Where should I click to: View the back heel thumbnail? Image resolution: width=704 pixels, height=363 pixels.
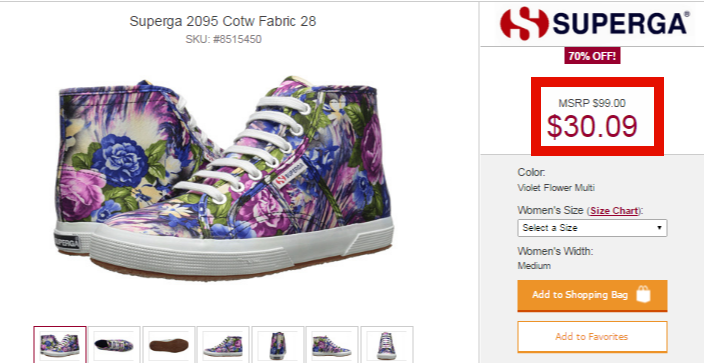click(277, 344)
